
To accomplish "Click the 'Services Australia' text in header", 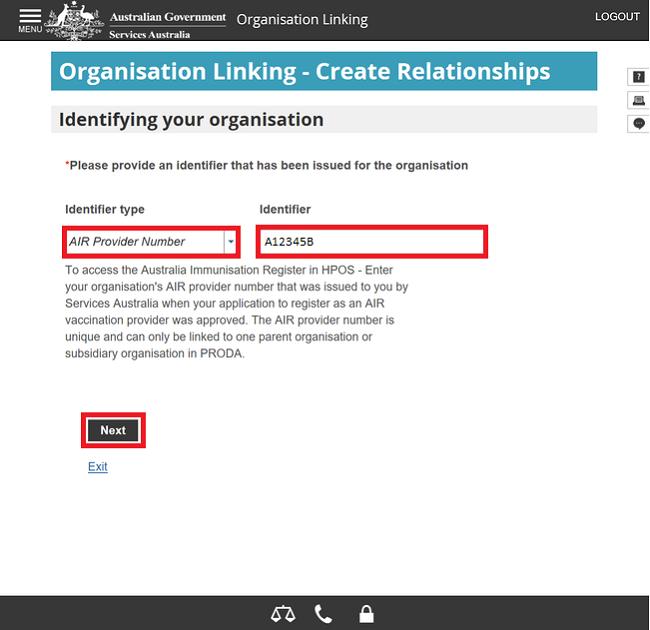I will (150, 34).
